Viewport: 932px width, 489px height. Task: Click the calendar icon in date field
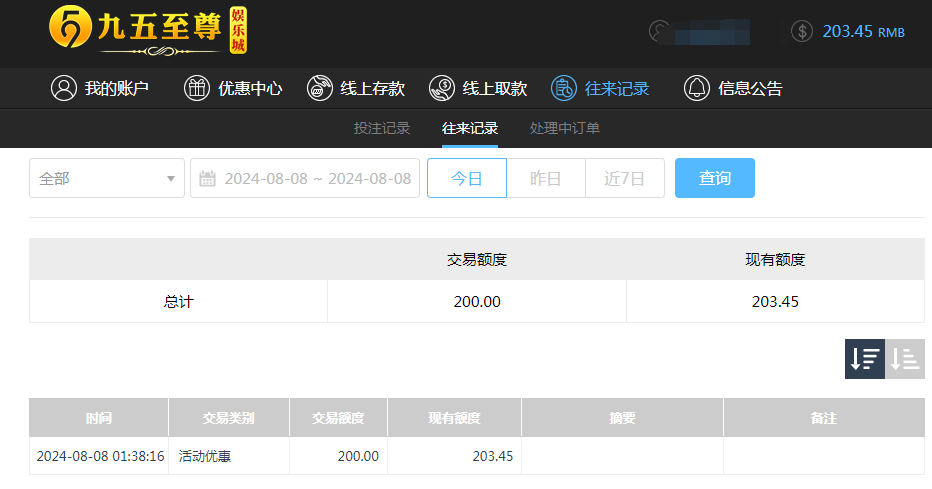(208, 179)
